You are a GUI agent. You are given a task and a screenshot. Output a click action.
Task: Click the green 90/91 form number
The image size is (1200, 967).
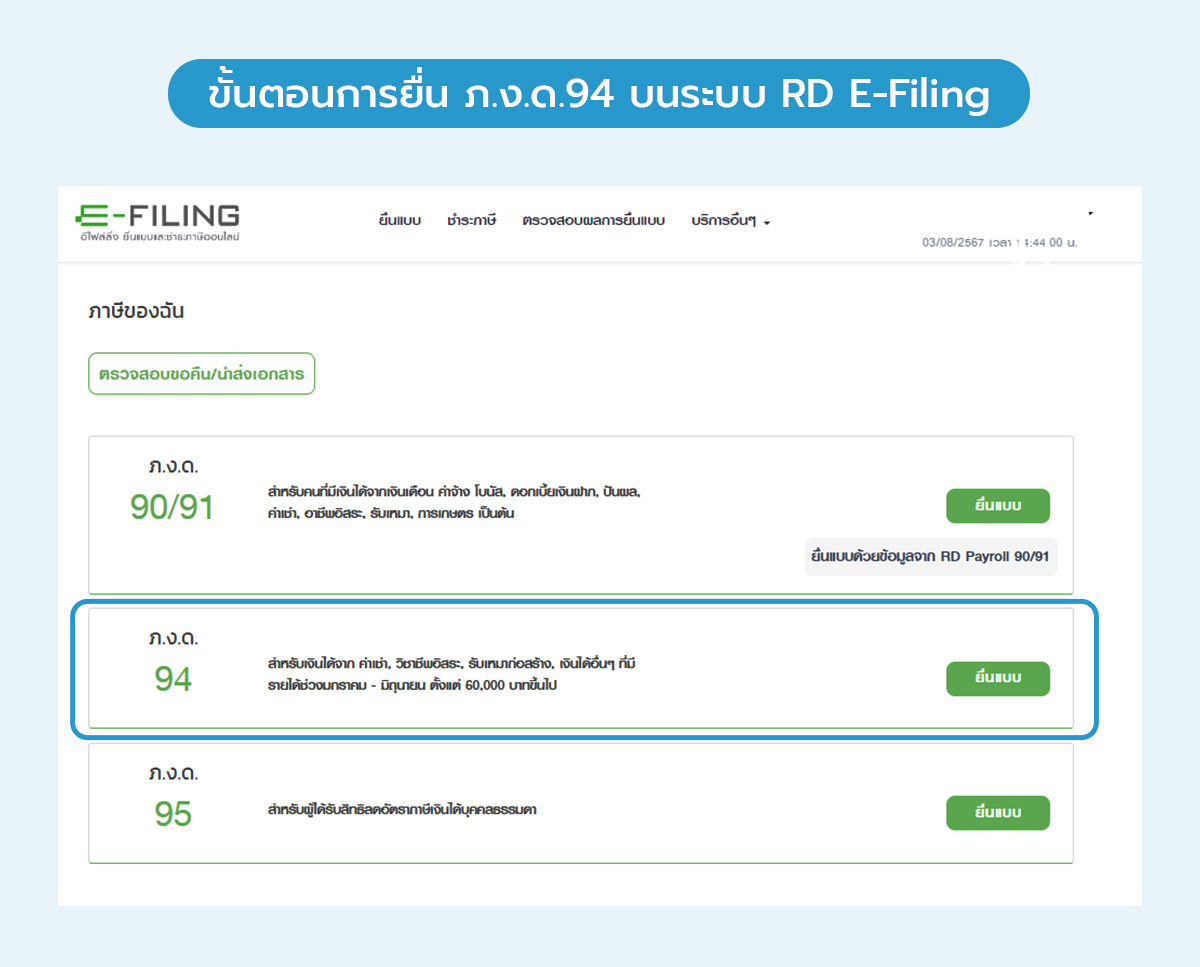pyautogui.click(x=172, y=508)
